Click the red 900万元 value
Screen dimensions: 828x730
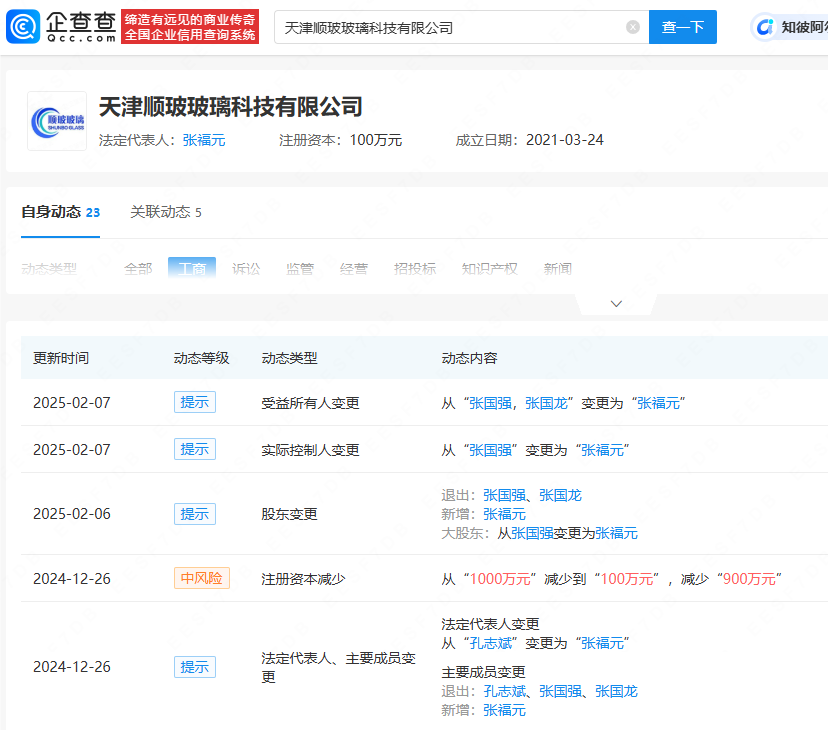749,579
